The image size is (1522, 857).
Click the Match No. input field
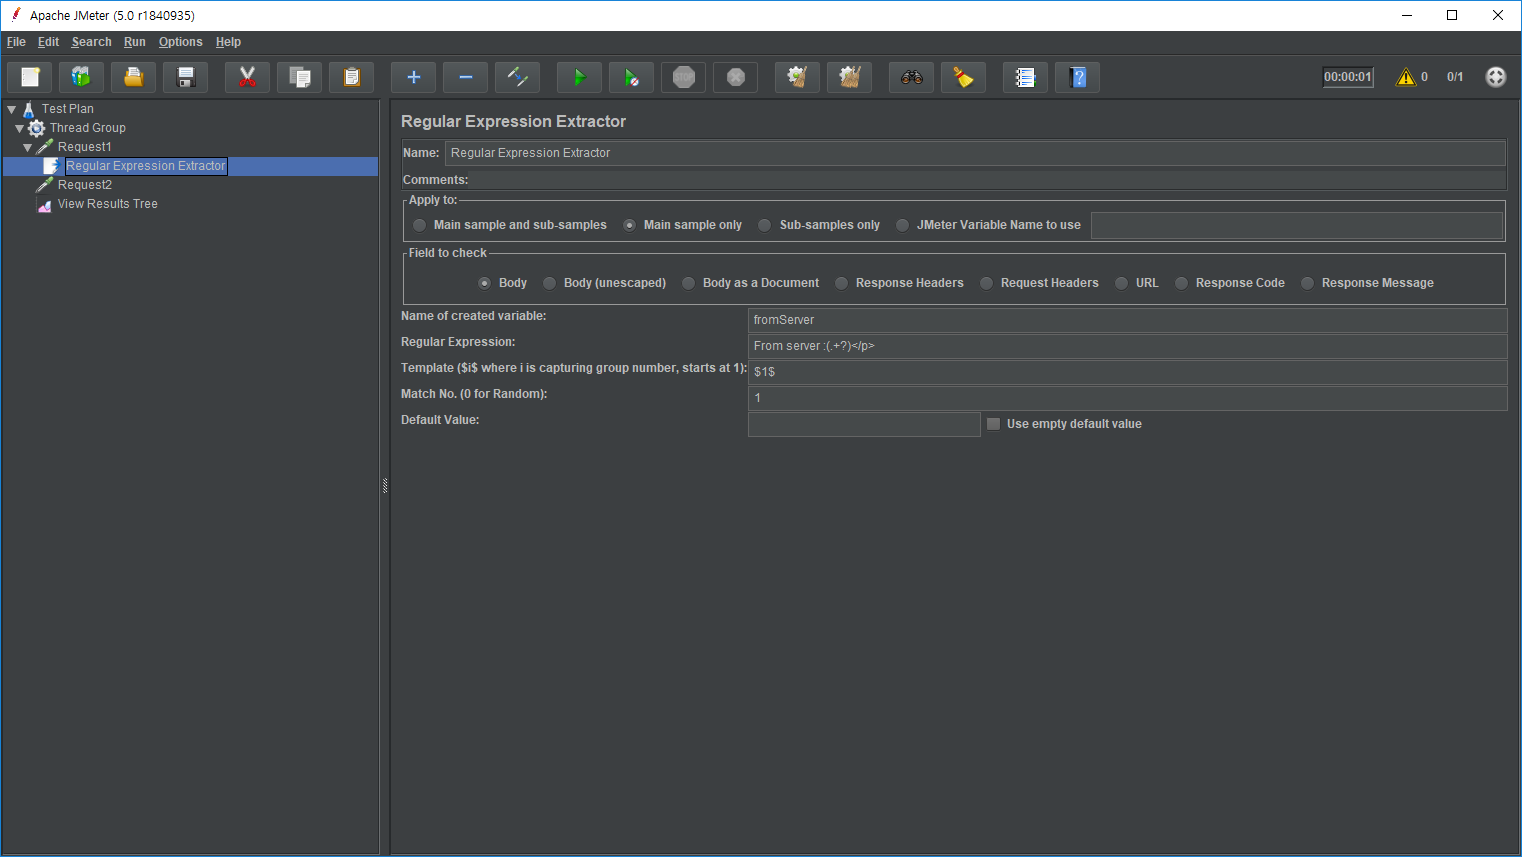tap(1127, 398)
